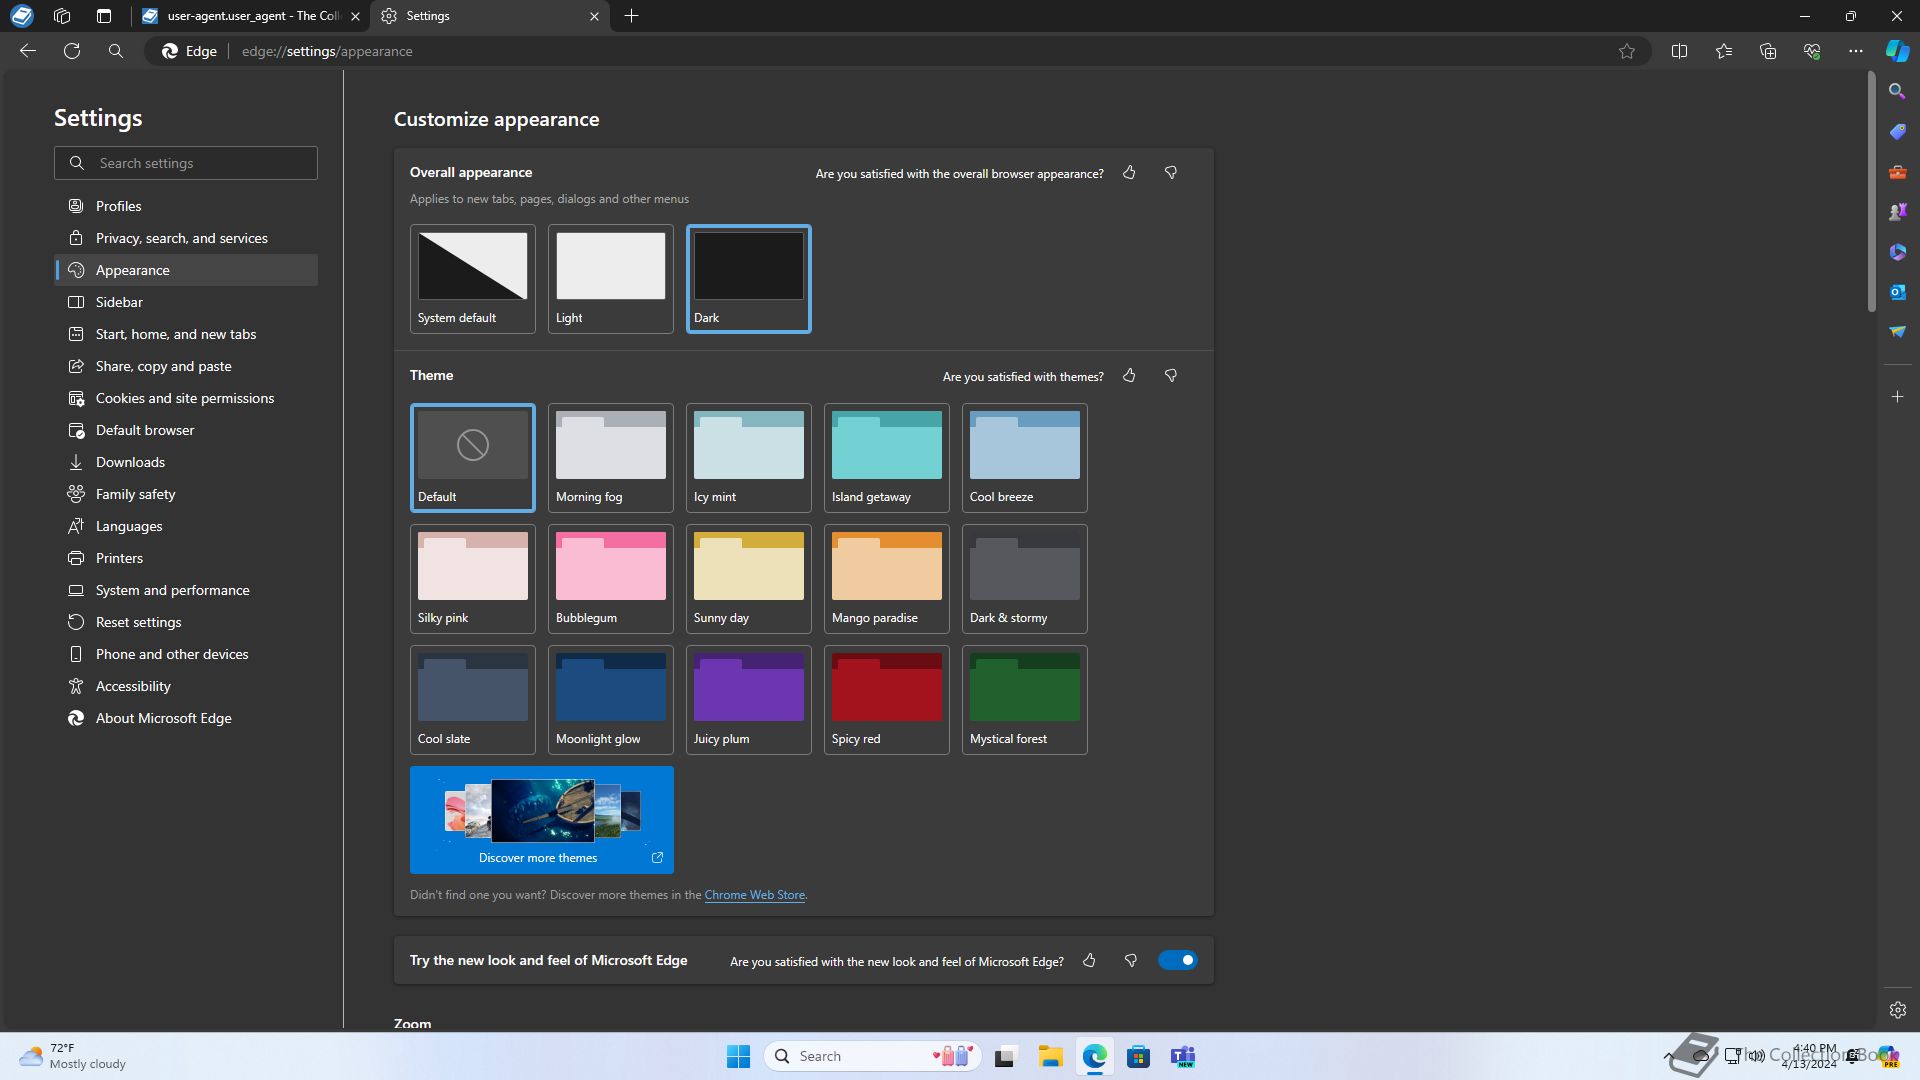The image size is (1920, 1080).
Task: Open split screen view icon
Action: click(1680, 51)
